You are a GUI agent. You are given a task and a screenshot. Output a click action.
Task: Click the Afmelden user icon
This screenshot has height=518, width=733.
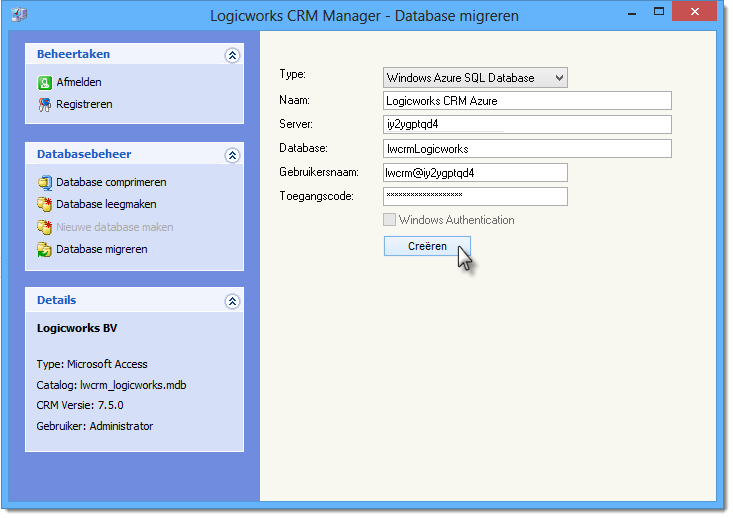point(44,83)
